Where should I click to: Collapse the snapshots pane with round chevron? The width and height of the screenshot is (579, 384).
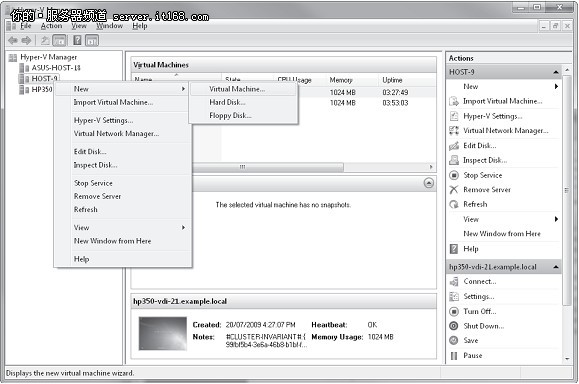[429, 183]
